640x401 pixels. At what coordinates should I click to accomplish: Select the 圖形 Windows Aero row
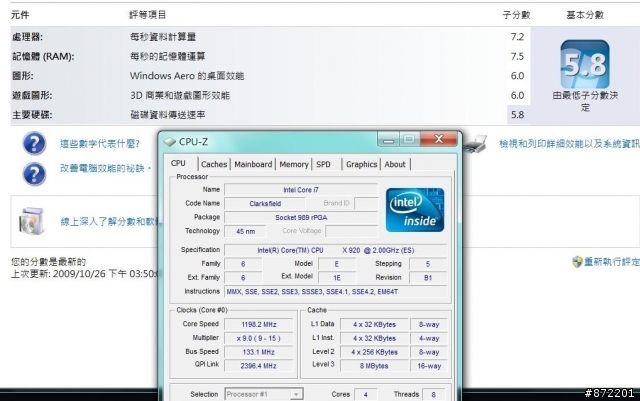(270, 76)
